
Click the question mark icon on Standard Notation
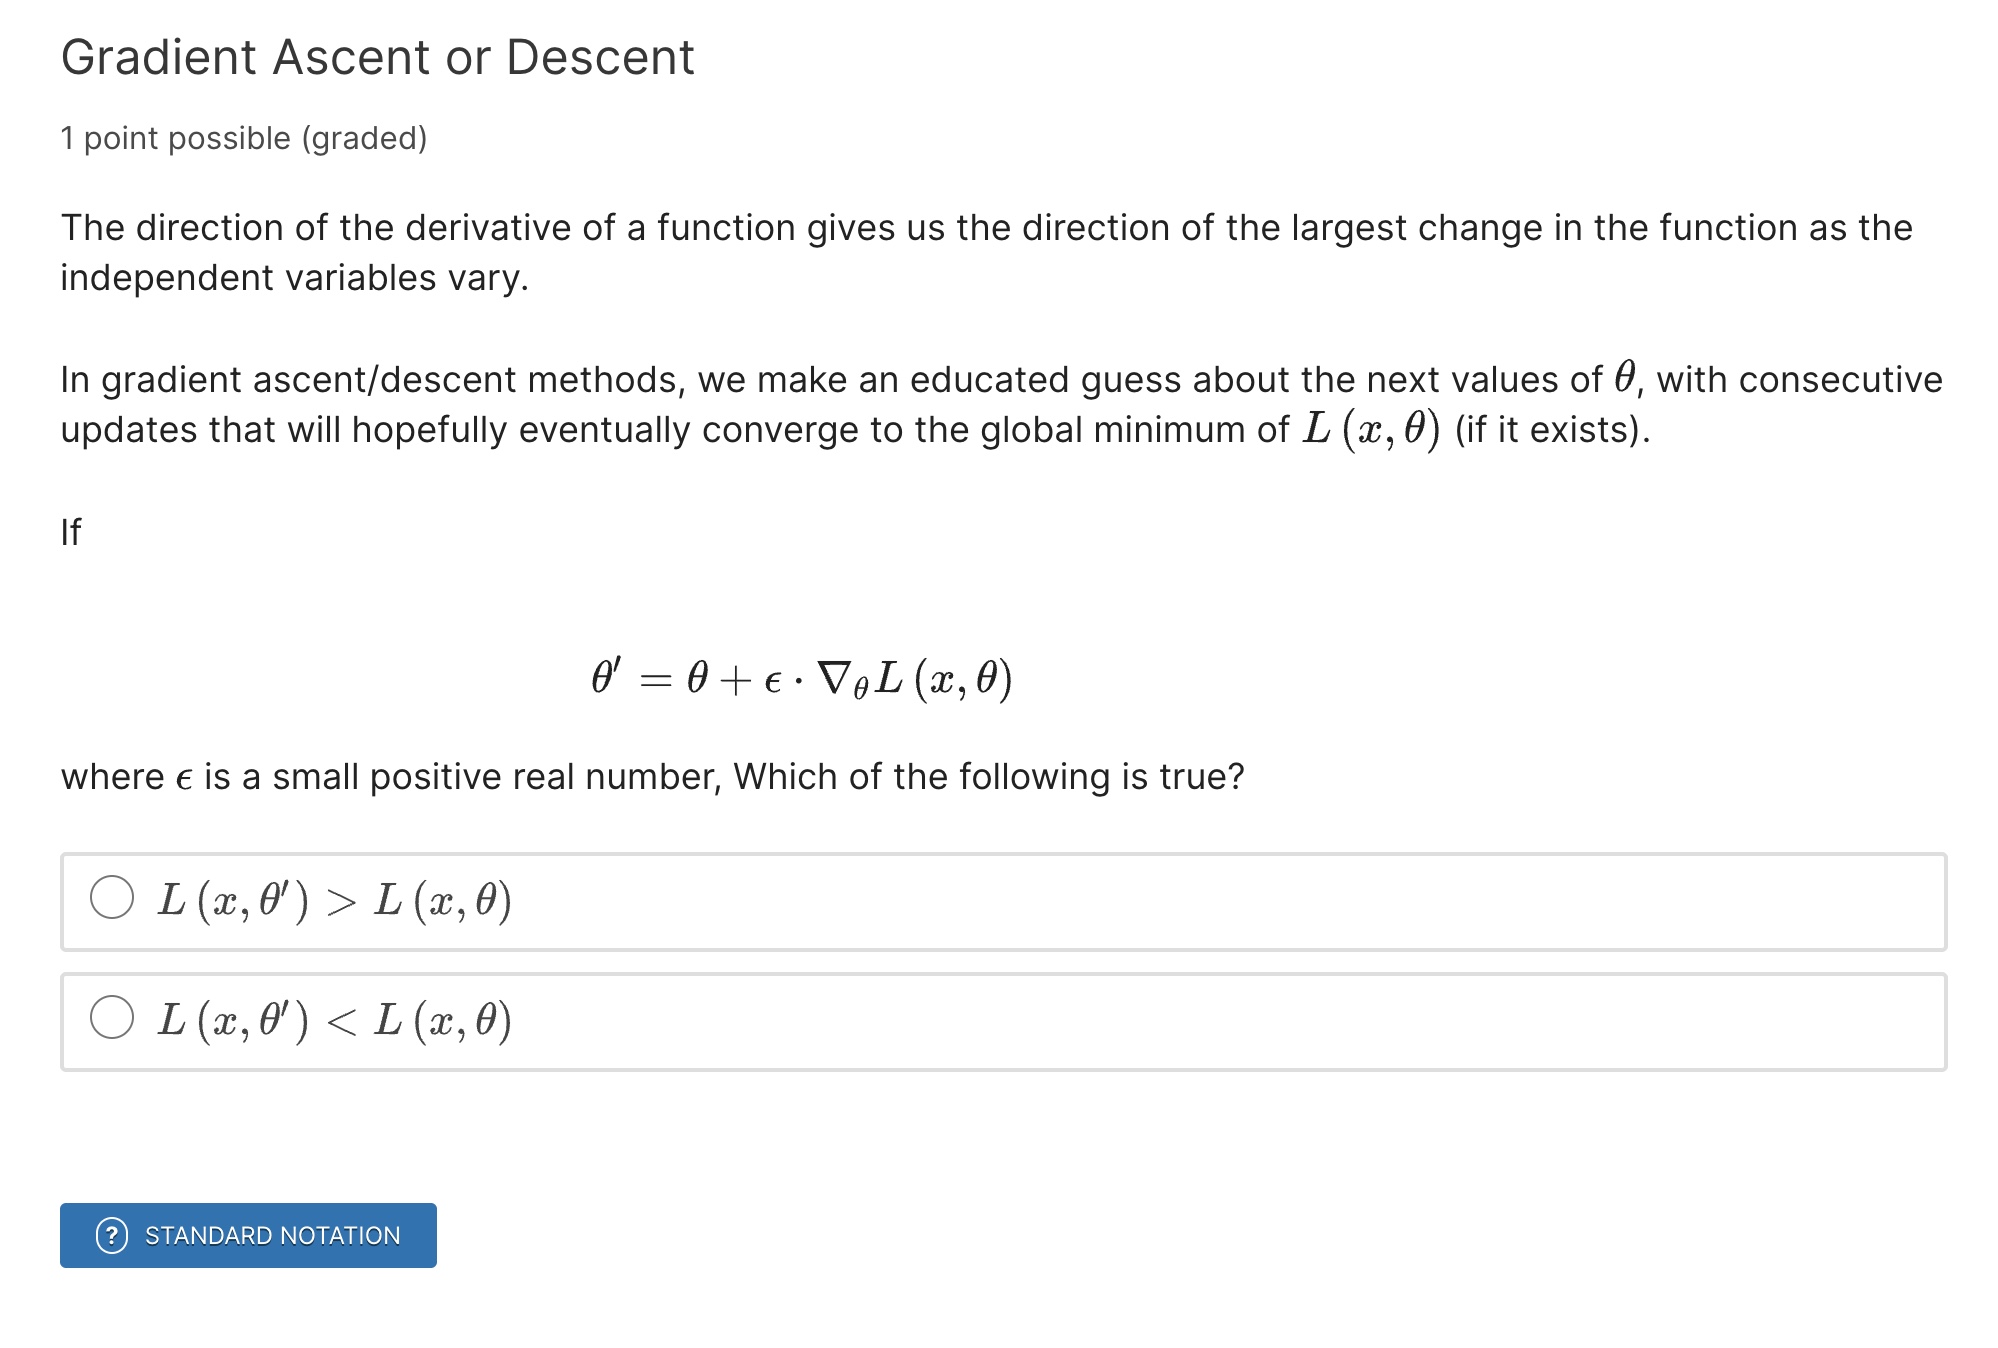tap(113, 1236)
